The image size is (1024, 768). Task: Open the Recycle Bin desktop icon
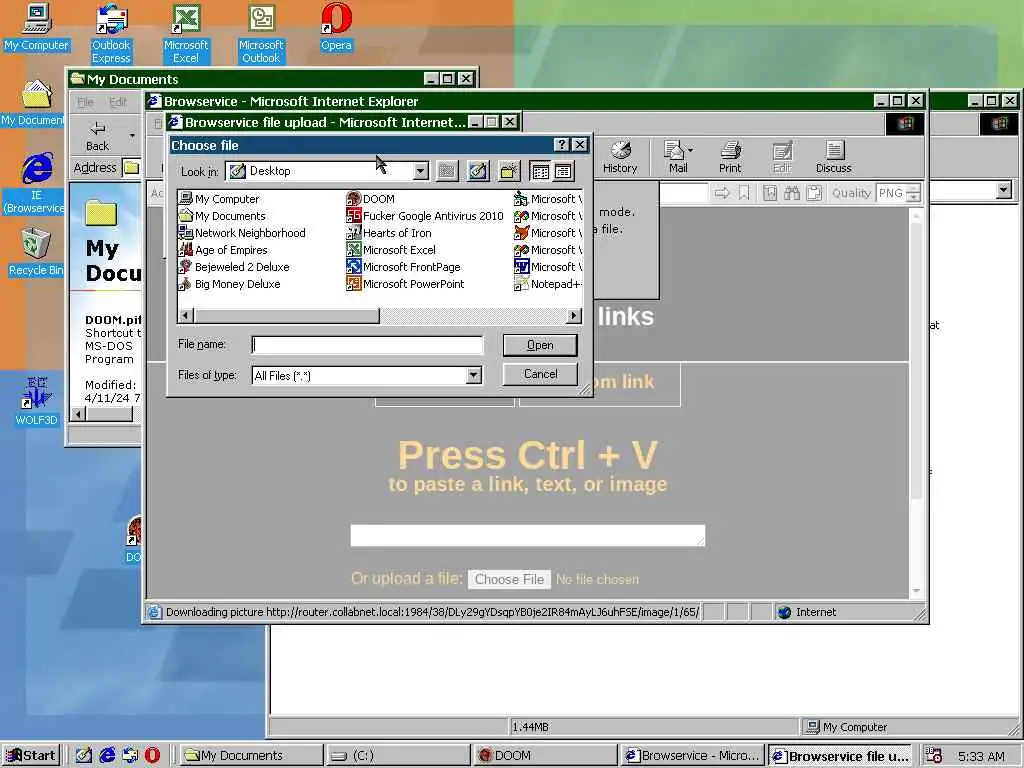tap(35, 252)
